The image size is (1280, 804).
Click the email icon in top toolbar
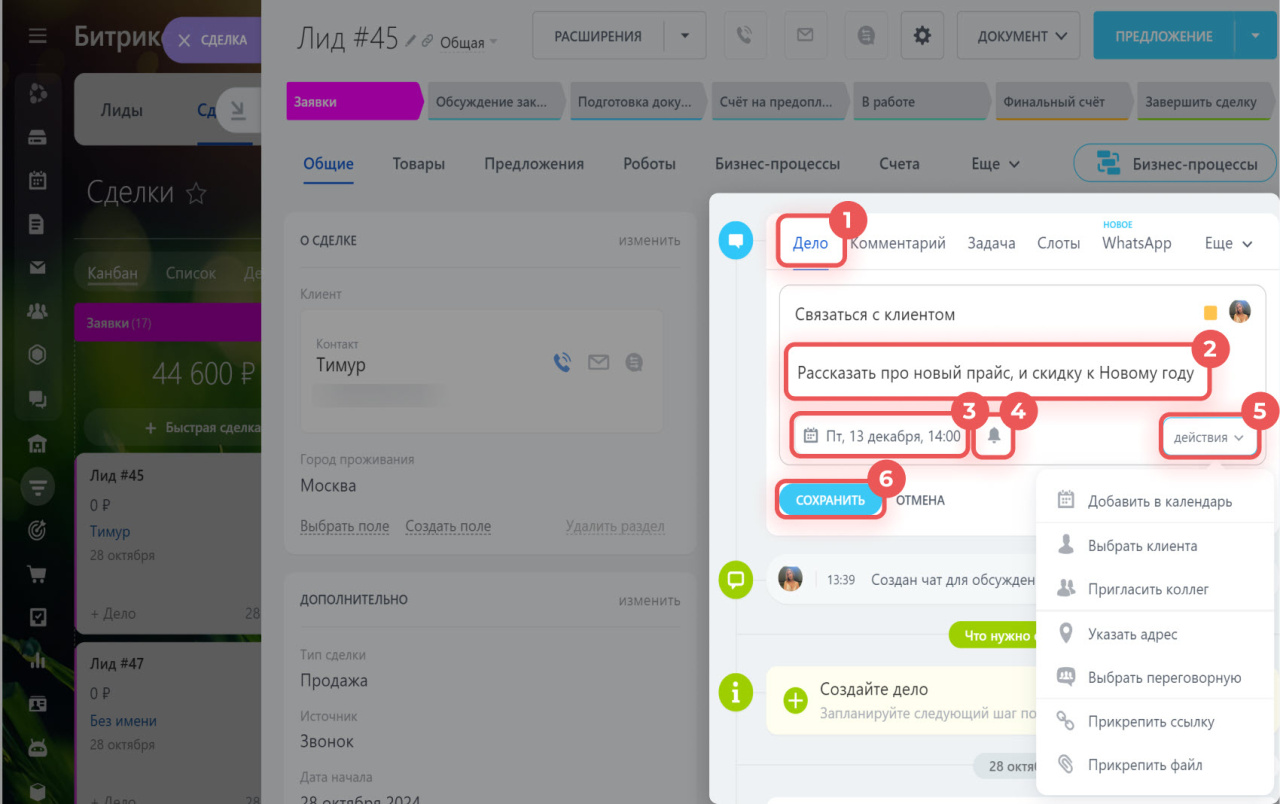(805, 36)
